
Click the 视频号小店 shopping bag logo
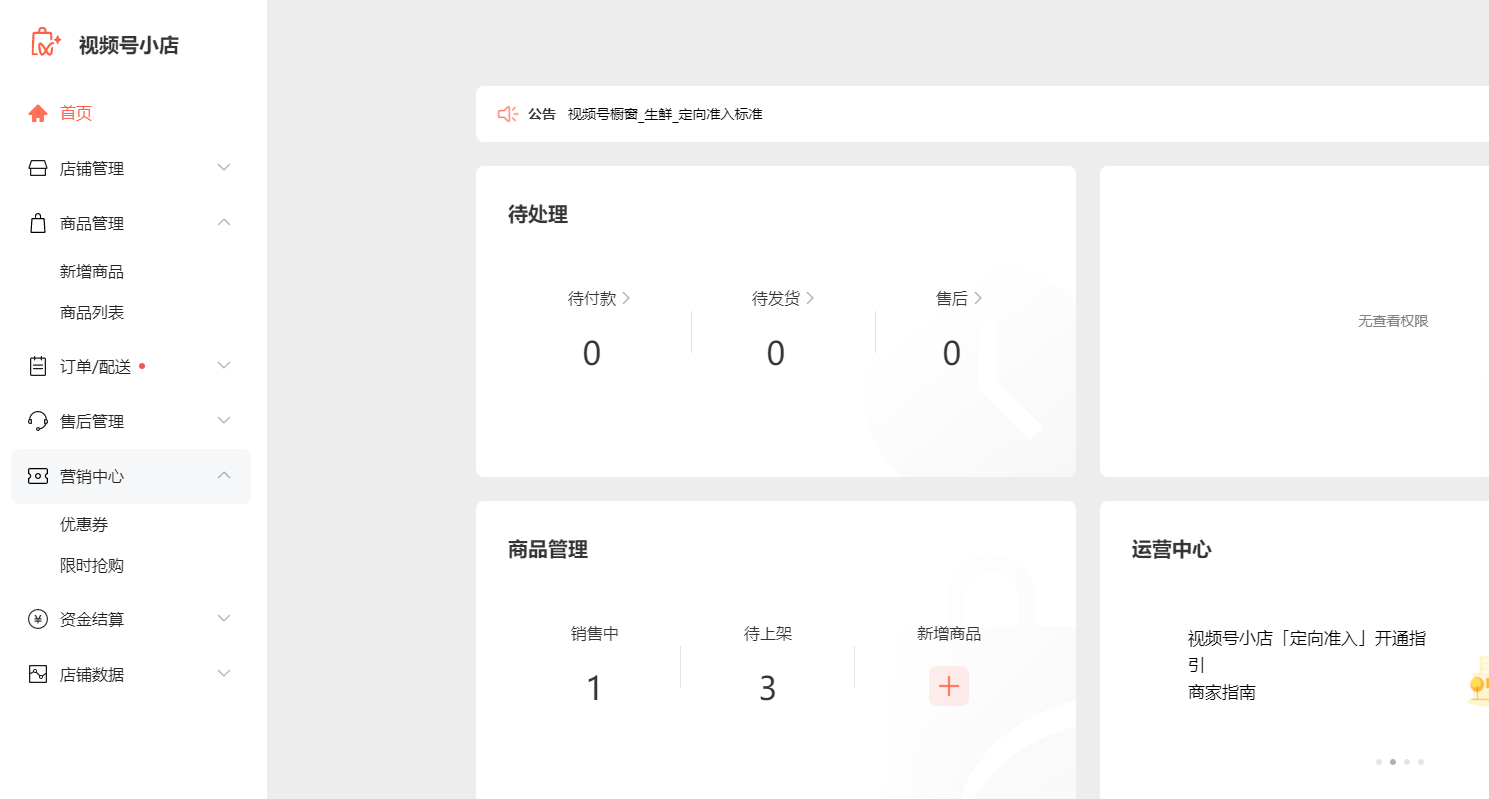point(46,42)
